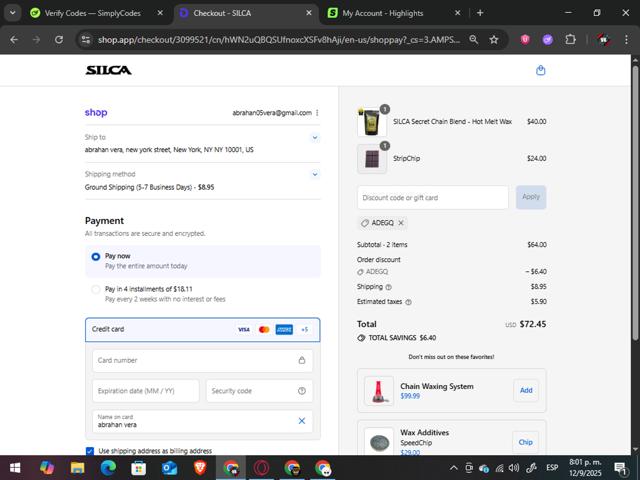The image size is (640, 480).
Task: Open Microsoft Edge from taskbar
Action: coord(108,468)
